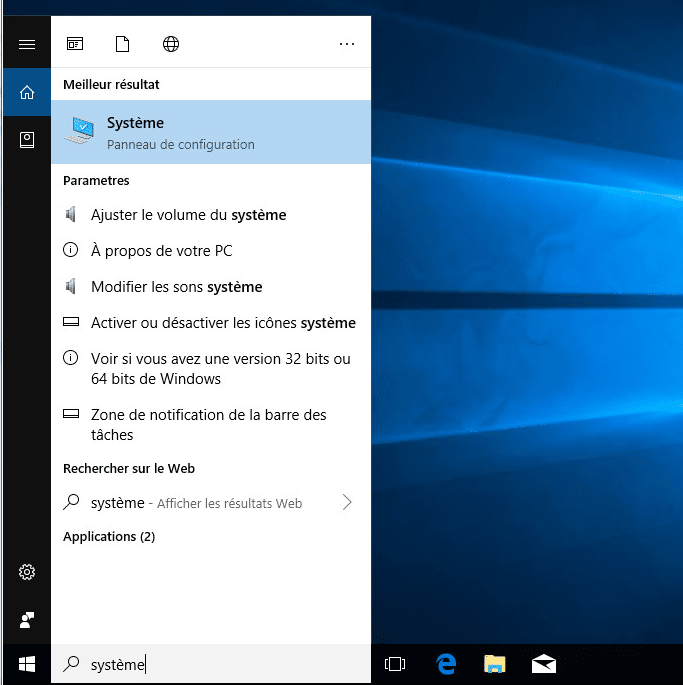Open Mail app from taskbar
Screen dimensions: 683x685
coord(544,664)
